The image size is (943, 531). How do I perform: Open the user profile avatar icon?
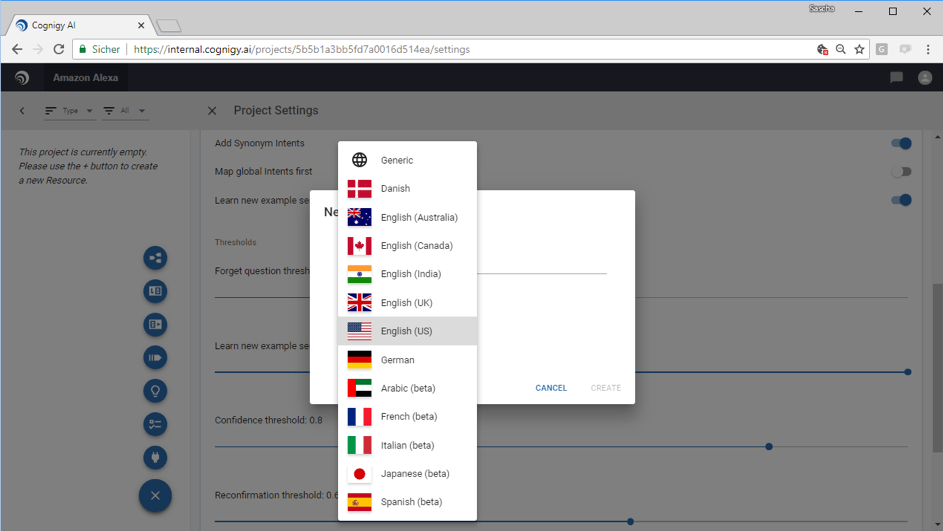click(925, 78)
